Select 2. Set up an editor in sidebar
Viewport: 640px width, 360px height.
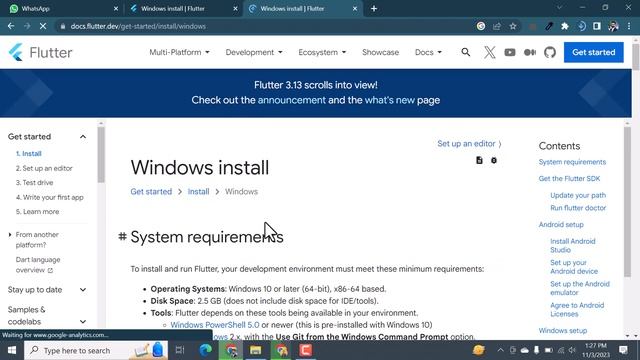click(x=44, y=168)
